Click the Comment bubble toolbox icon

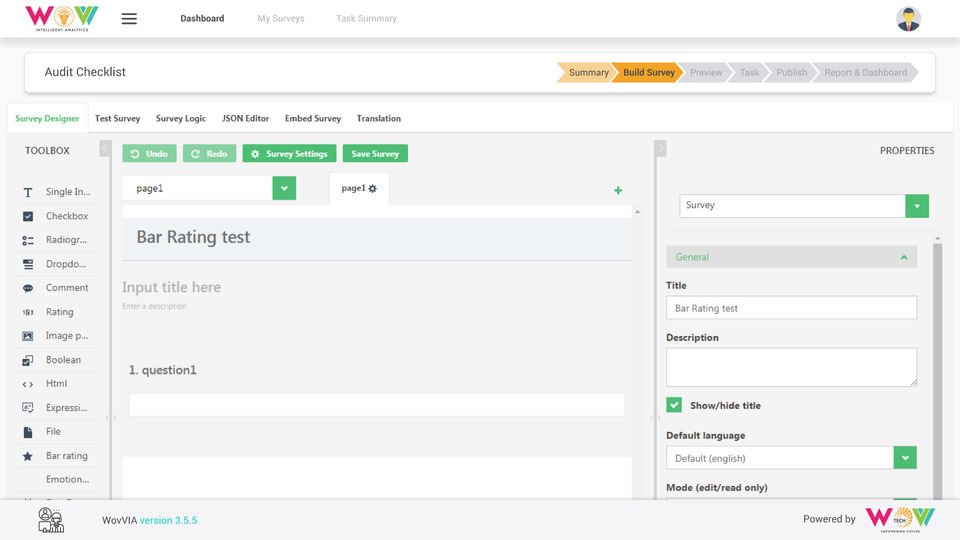pyautogui.click(x=28, y=288)
